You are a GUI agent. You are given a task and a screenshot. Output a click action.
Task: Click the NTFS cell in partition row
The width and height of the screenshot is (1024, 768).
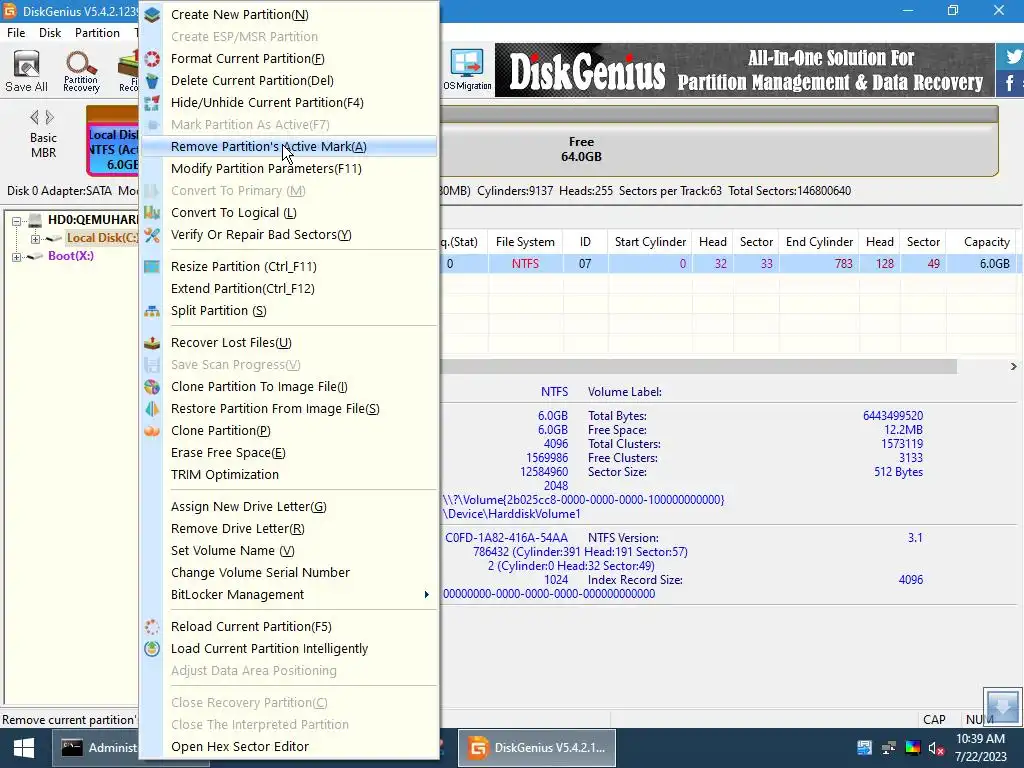(x=525, y=264)
